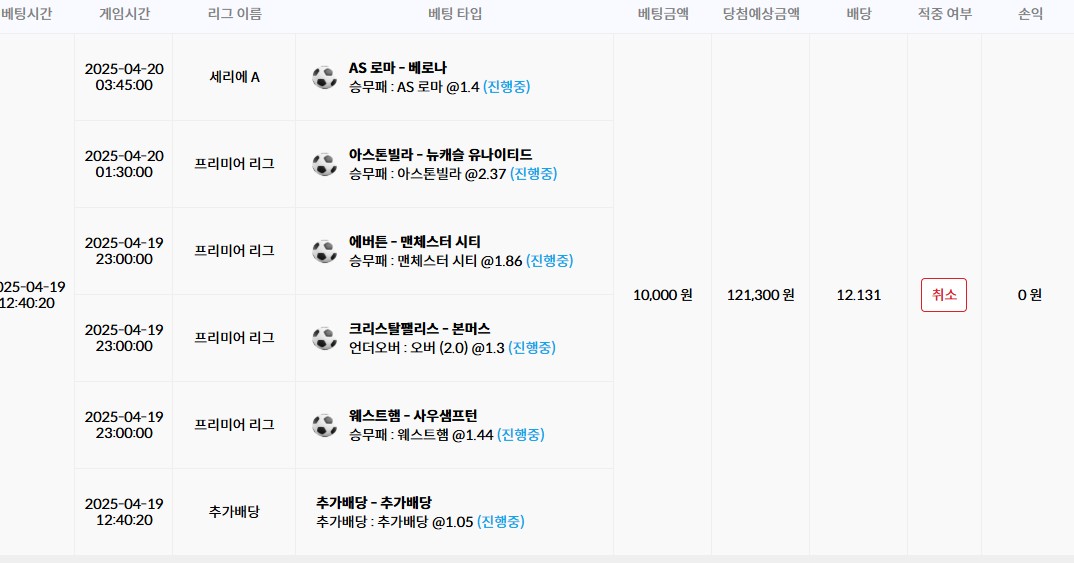
Task: Click 진행중 status on AS 로마 bet
Action: (507, 87)
